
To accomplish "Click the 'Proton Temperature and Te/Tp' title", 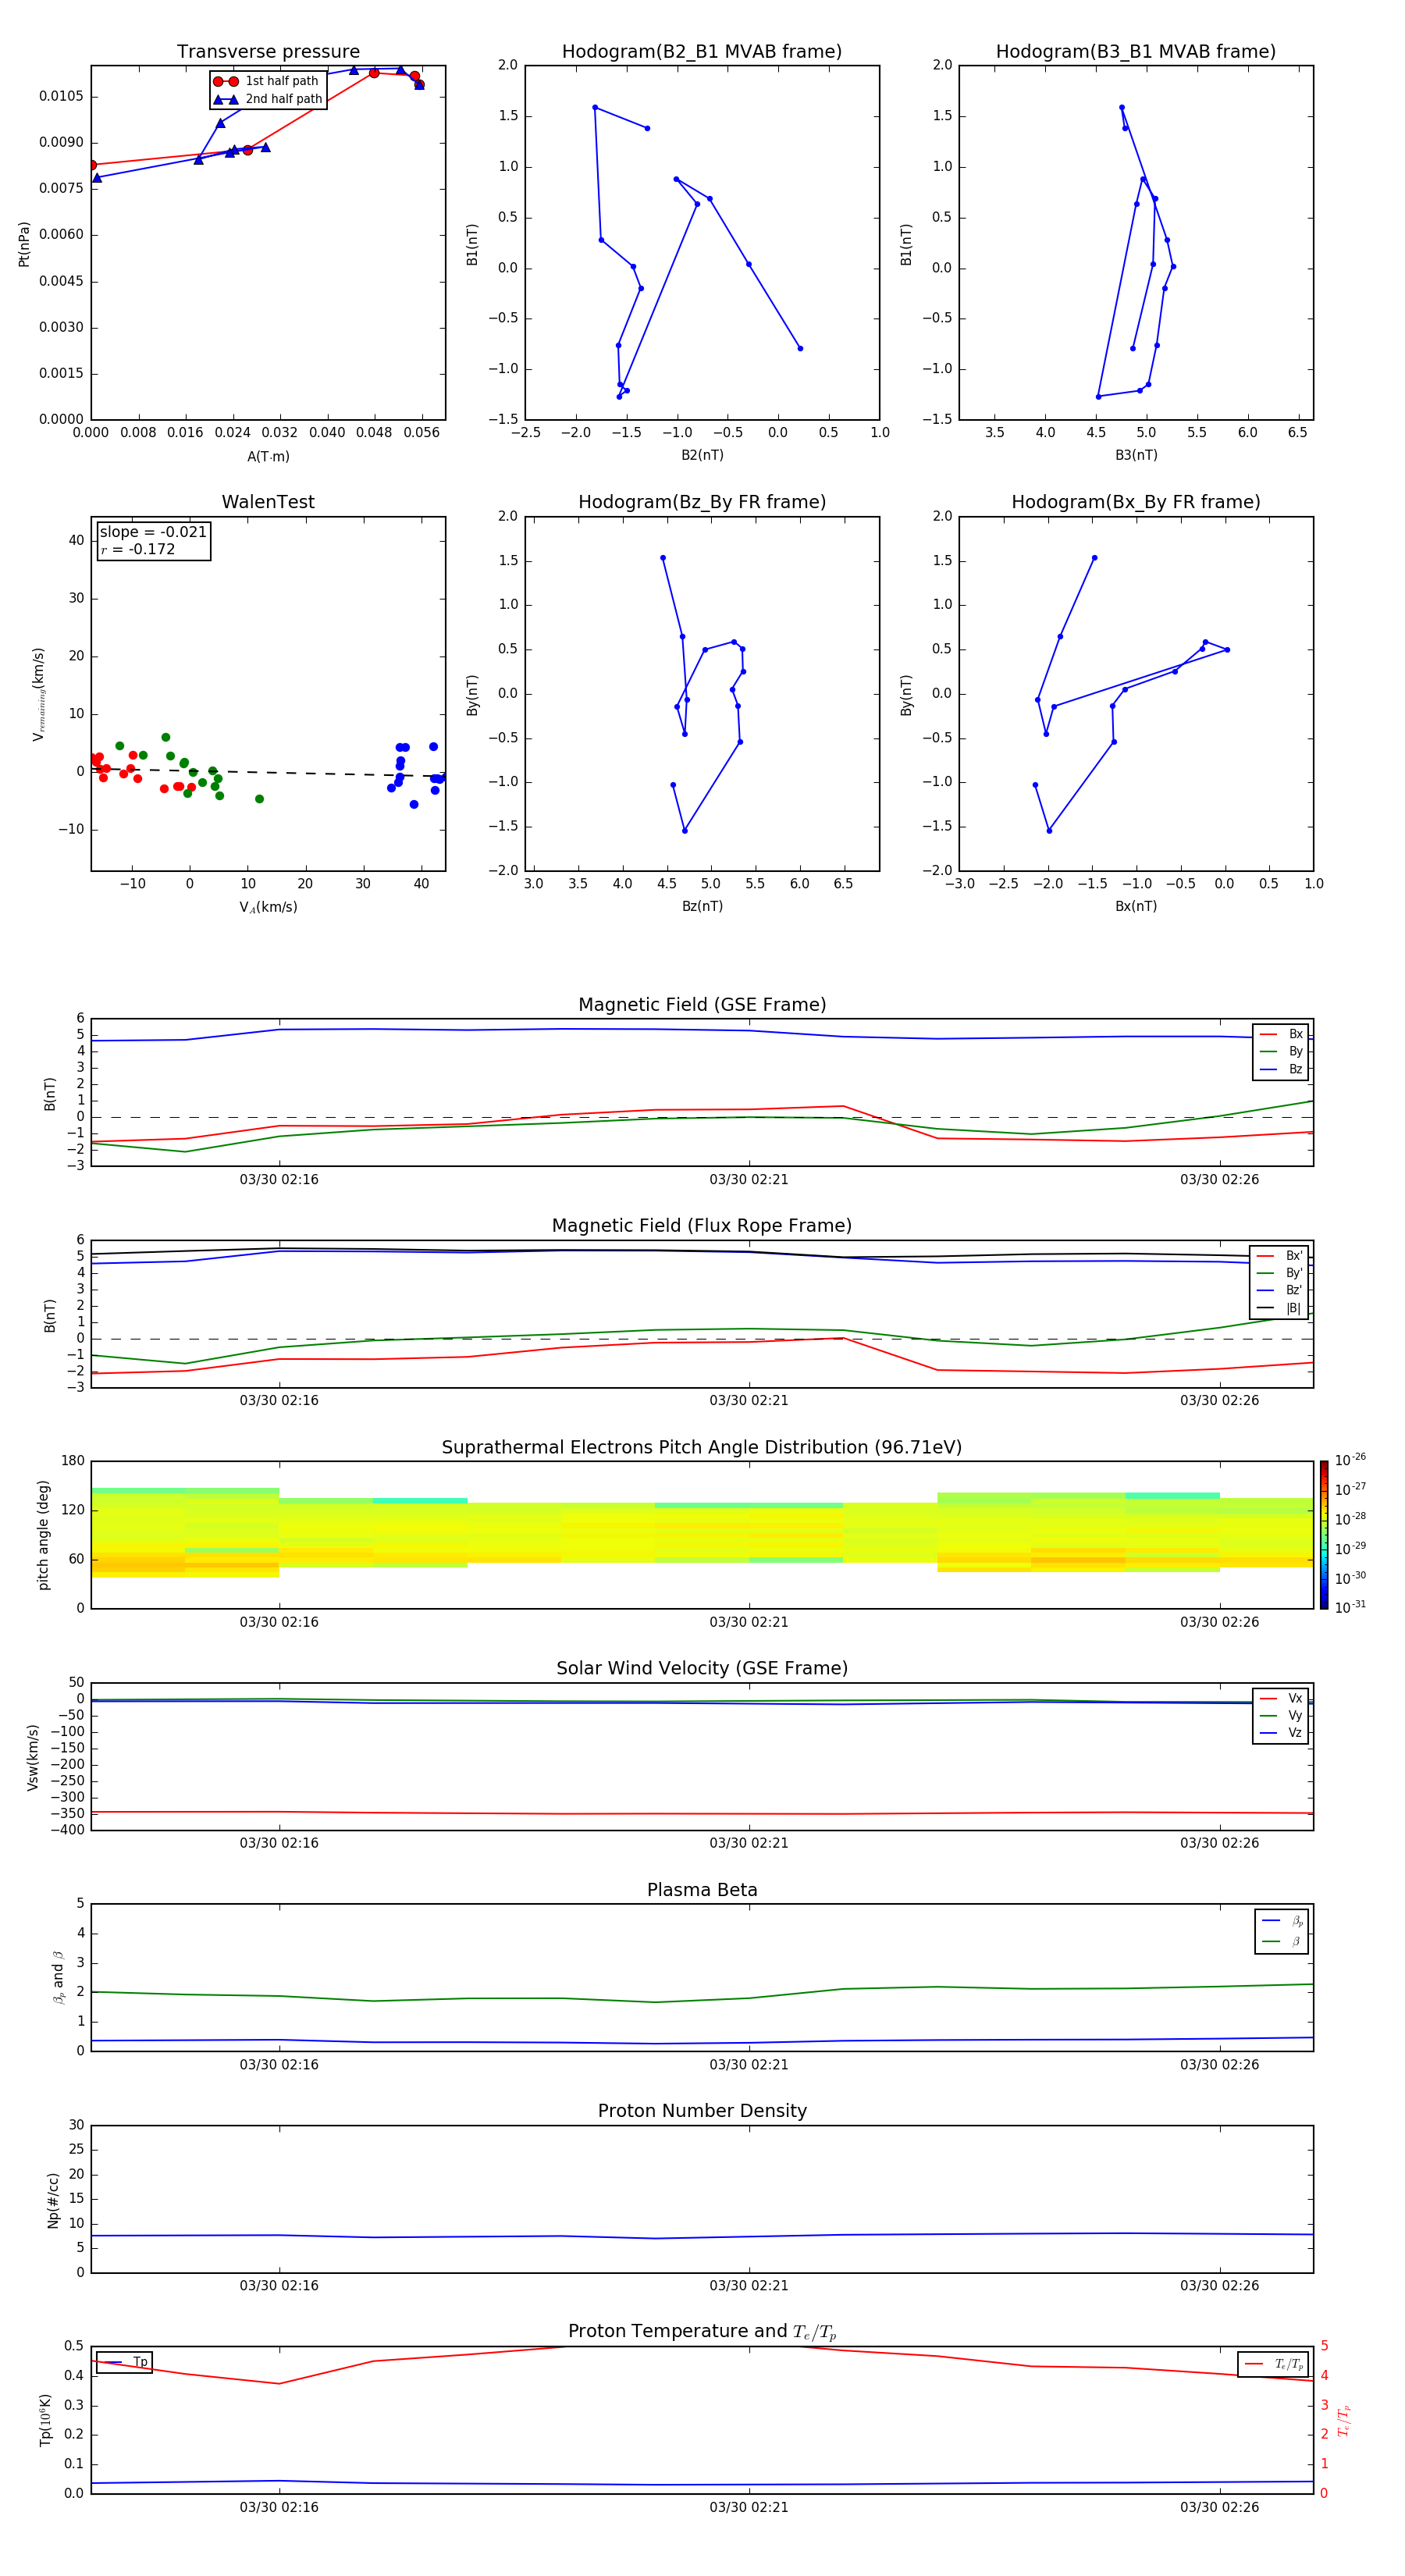I will (x=702, y=2332).
